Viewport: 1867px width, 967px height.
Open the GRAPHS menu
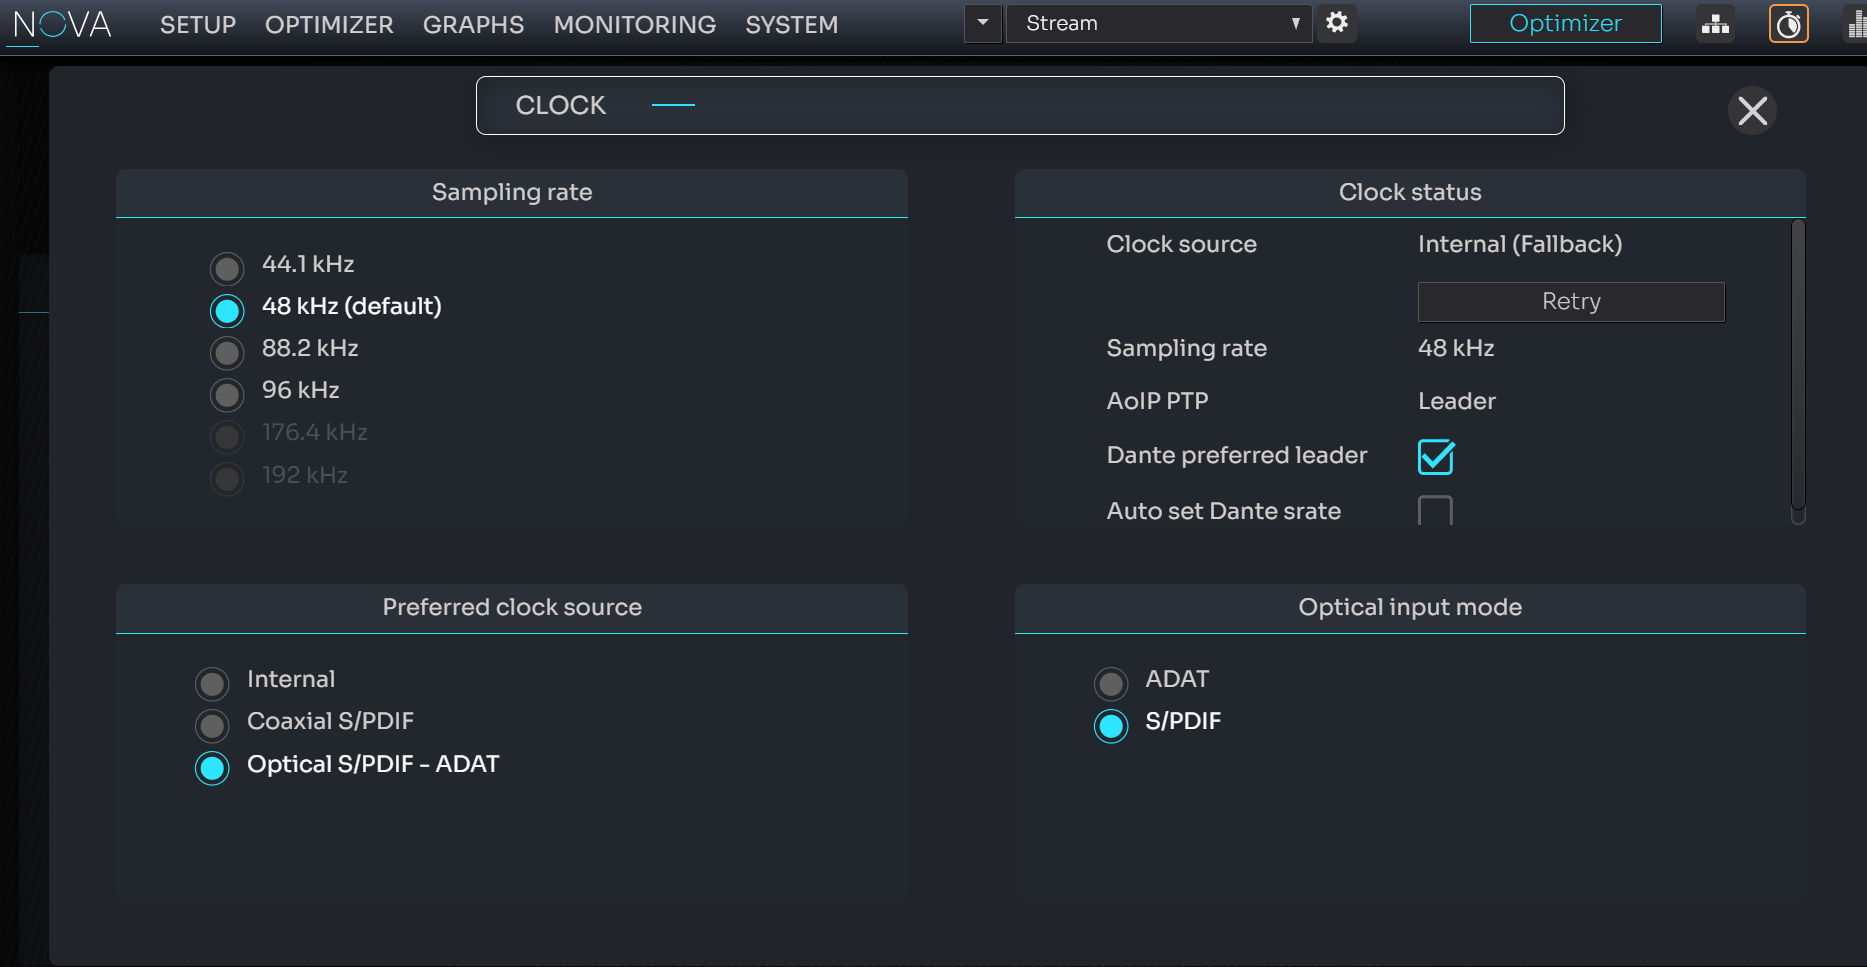click(x=473, y=25)
